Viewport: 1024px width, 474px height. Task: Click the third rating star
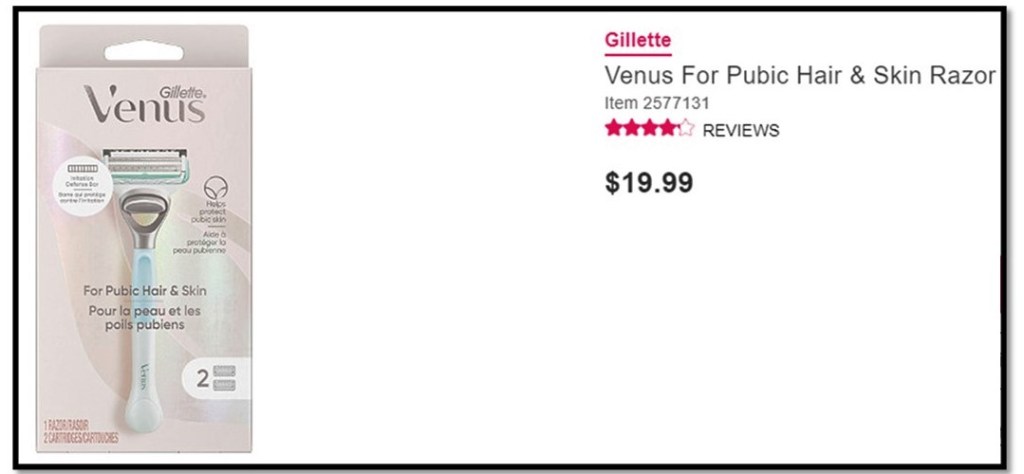pyautogui.click(x=648, y=129)
